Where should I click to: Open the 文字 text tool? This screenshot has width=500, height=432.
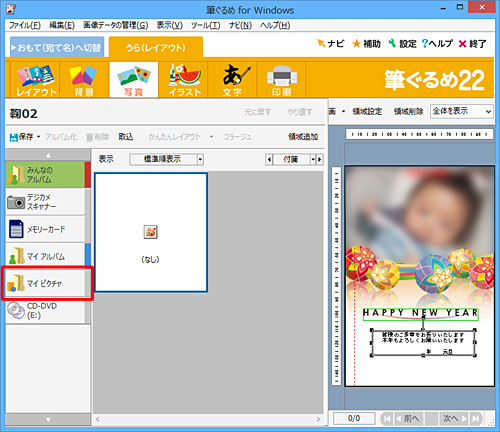(x=233, y=80)
